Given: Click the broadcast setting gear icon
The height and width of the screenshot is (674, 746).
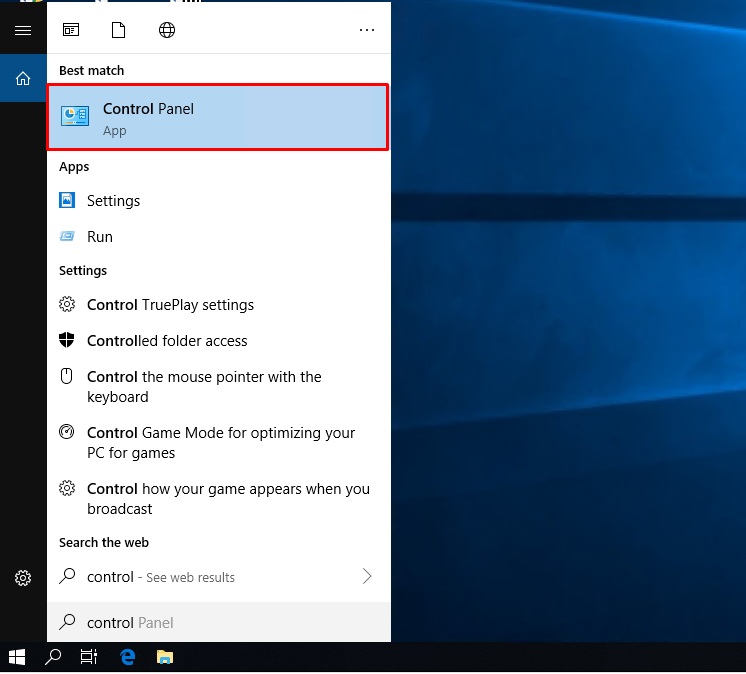Looking at the screenshot, I should pos(67,488).
